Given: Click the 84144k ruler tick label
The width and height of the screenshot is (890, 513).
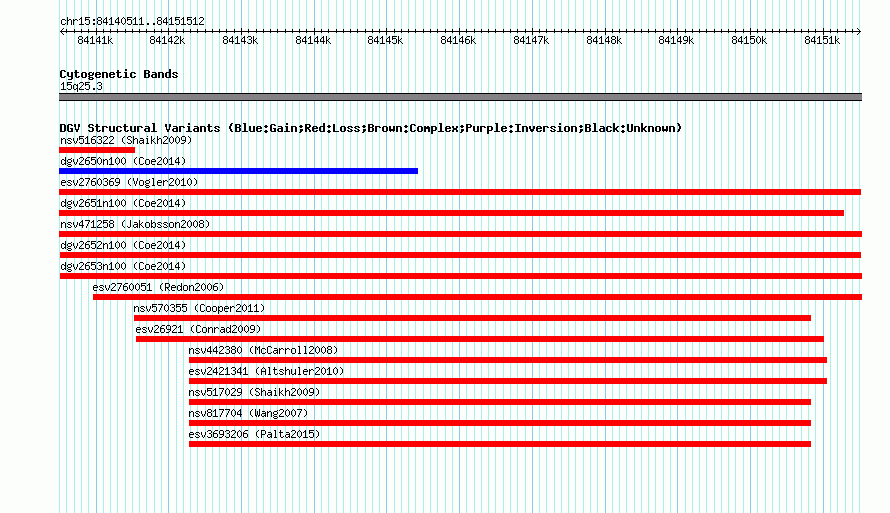Looking at the screenshot, I should coord(313,40).
